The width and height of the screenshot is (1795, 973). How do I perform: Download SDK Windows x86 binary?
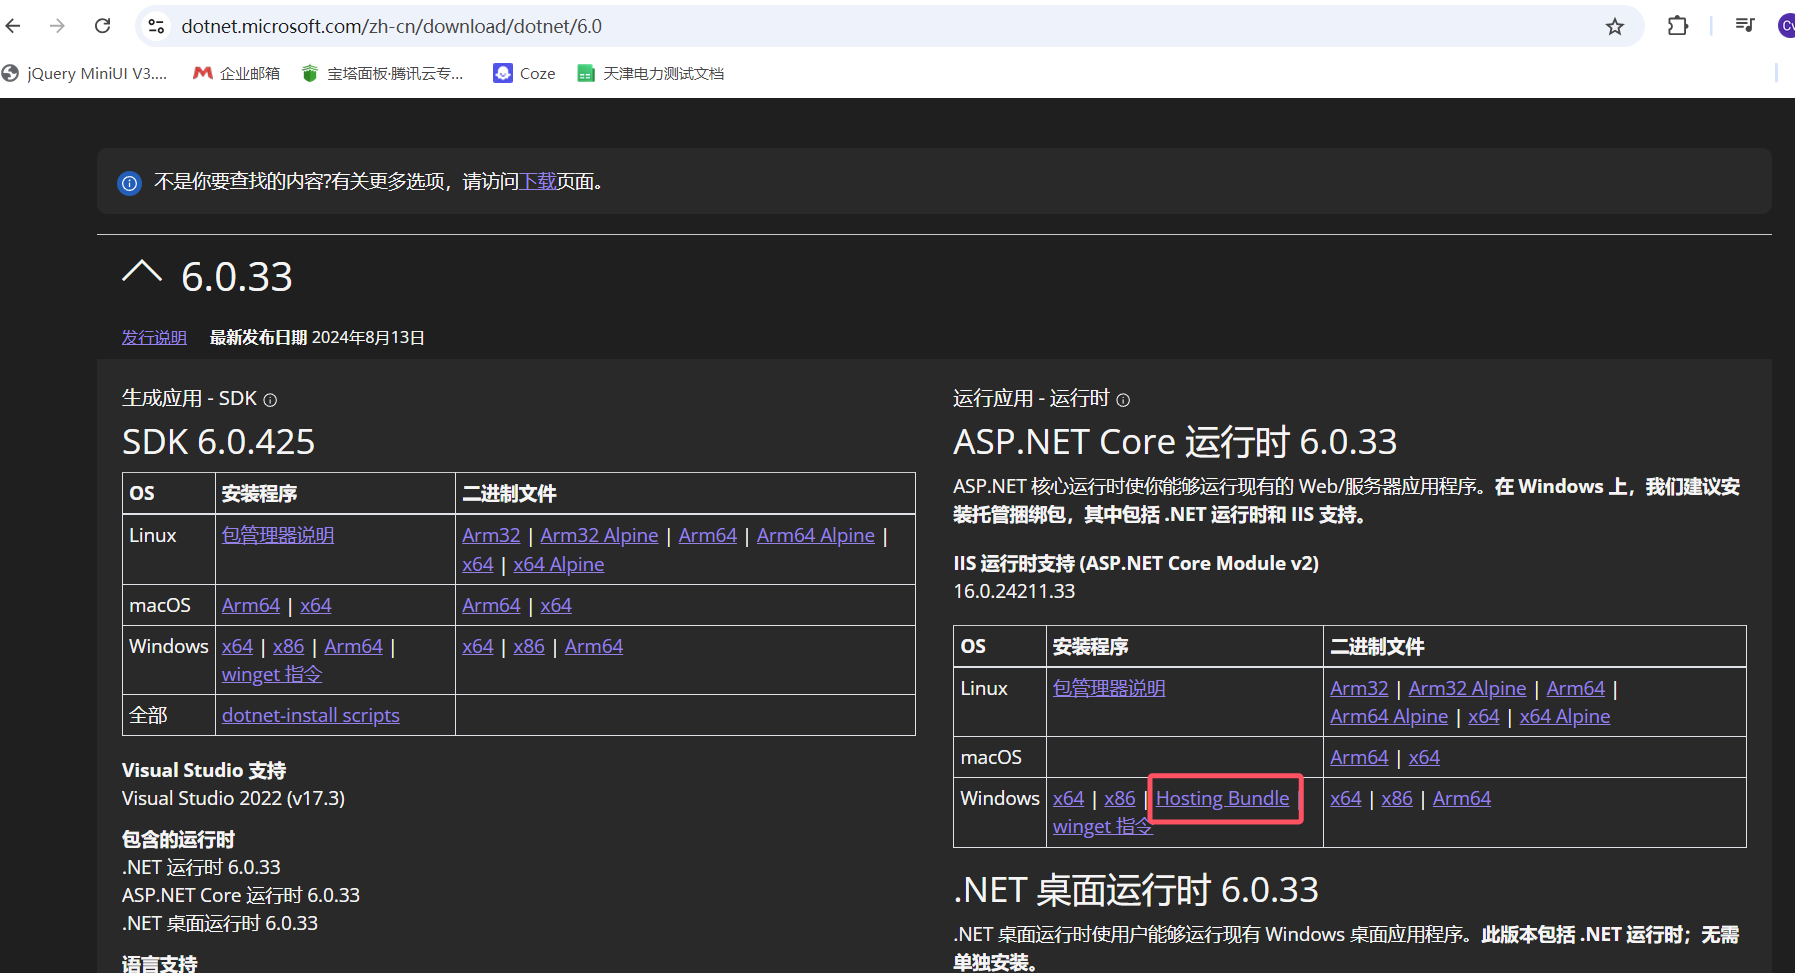coord(529,646)
